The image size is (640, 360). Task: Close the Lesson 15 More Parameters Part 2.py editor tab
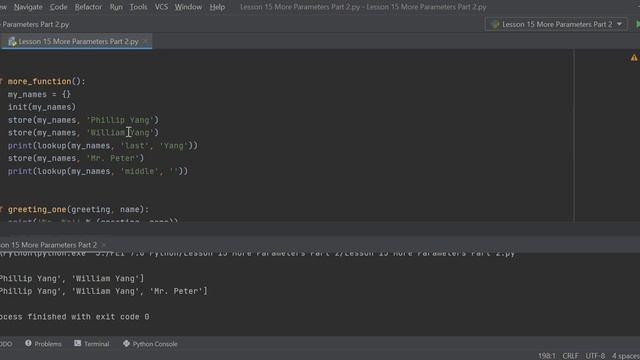point(145,41)
